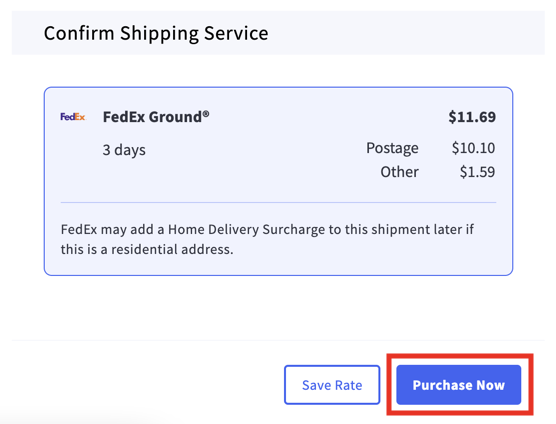The height and width of the screenshot is (424, 556).
Task: Click the registered trademark symbol after Ground
Action: (206, 113)
